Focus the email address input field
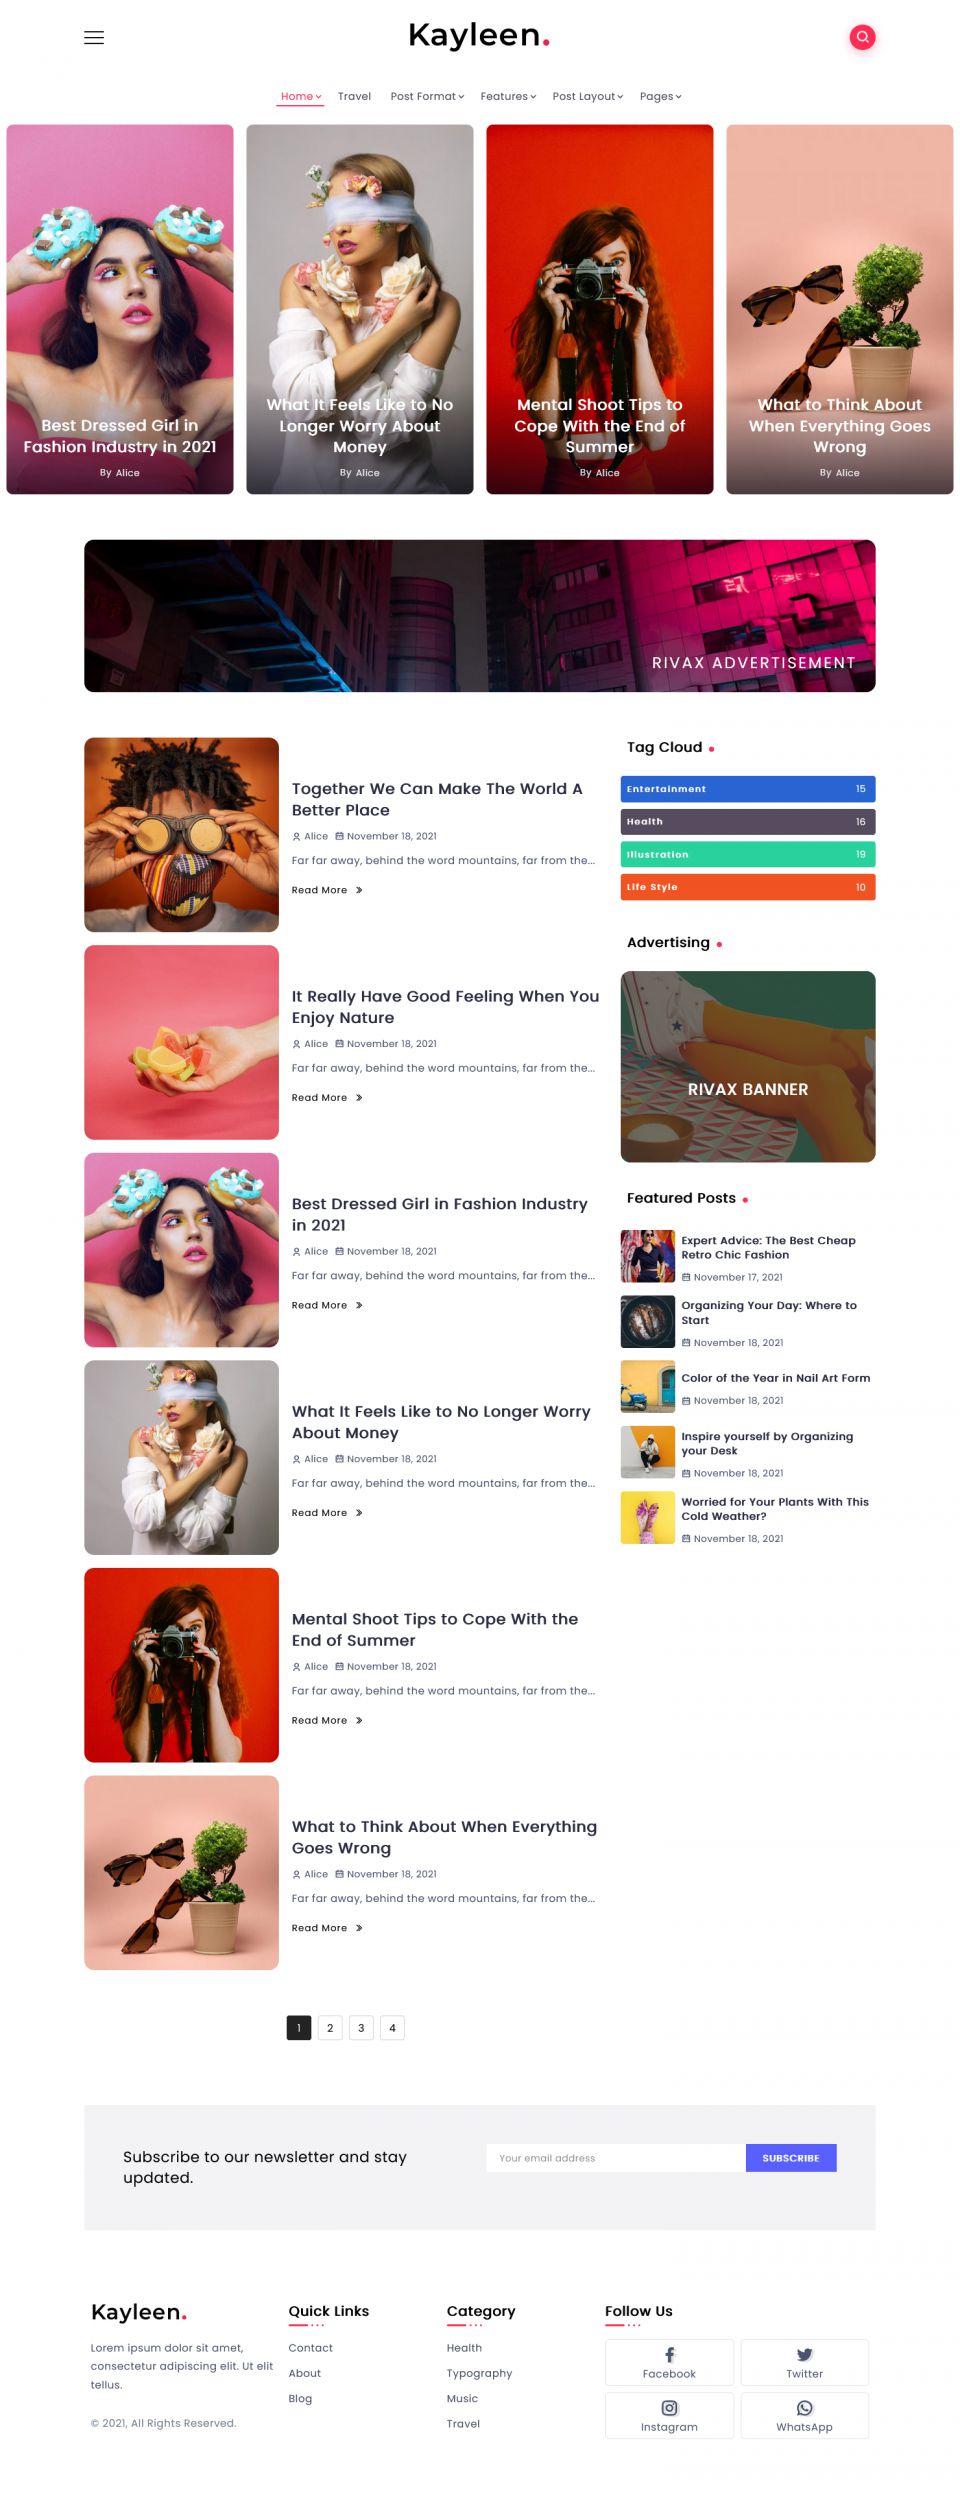The height and width of the screenshot is (2504, 960). [616, 2157]
